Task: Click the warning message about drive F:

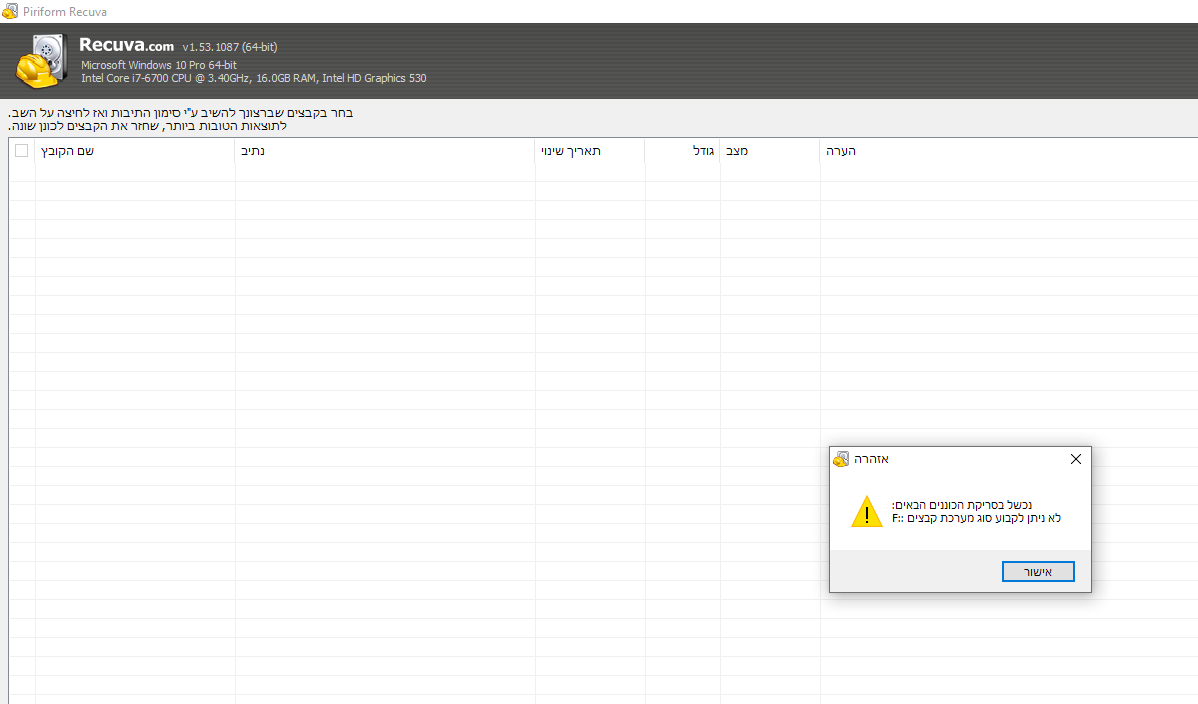Action: pos(976,518)
